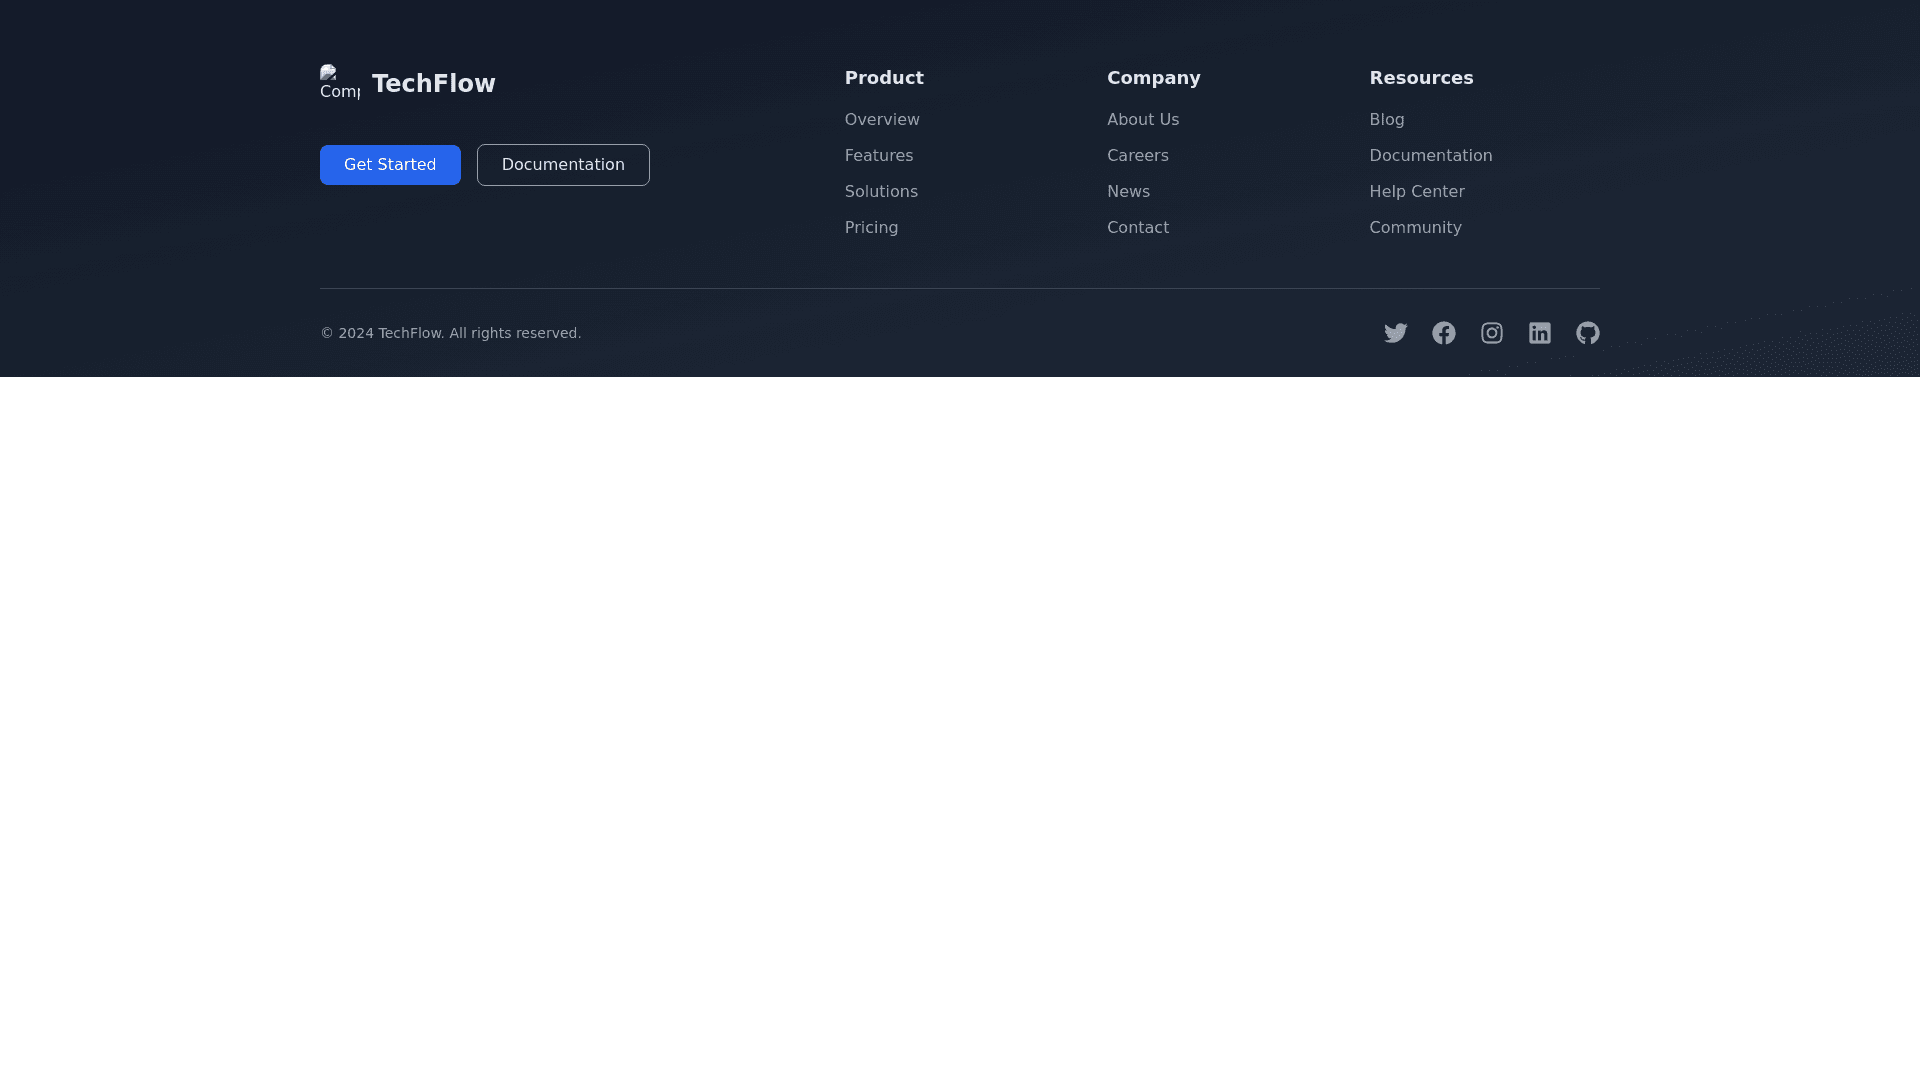Open the GitHub social icon
Image resolution: width=1920 pixels, height=1080 pixels.
(x=1587, y=333)
